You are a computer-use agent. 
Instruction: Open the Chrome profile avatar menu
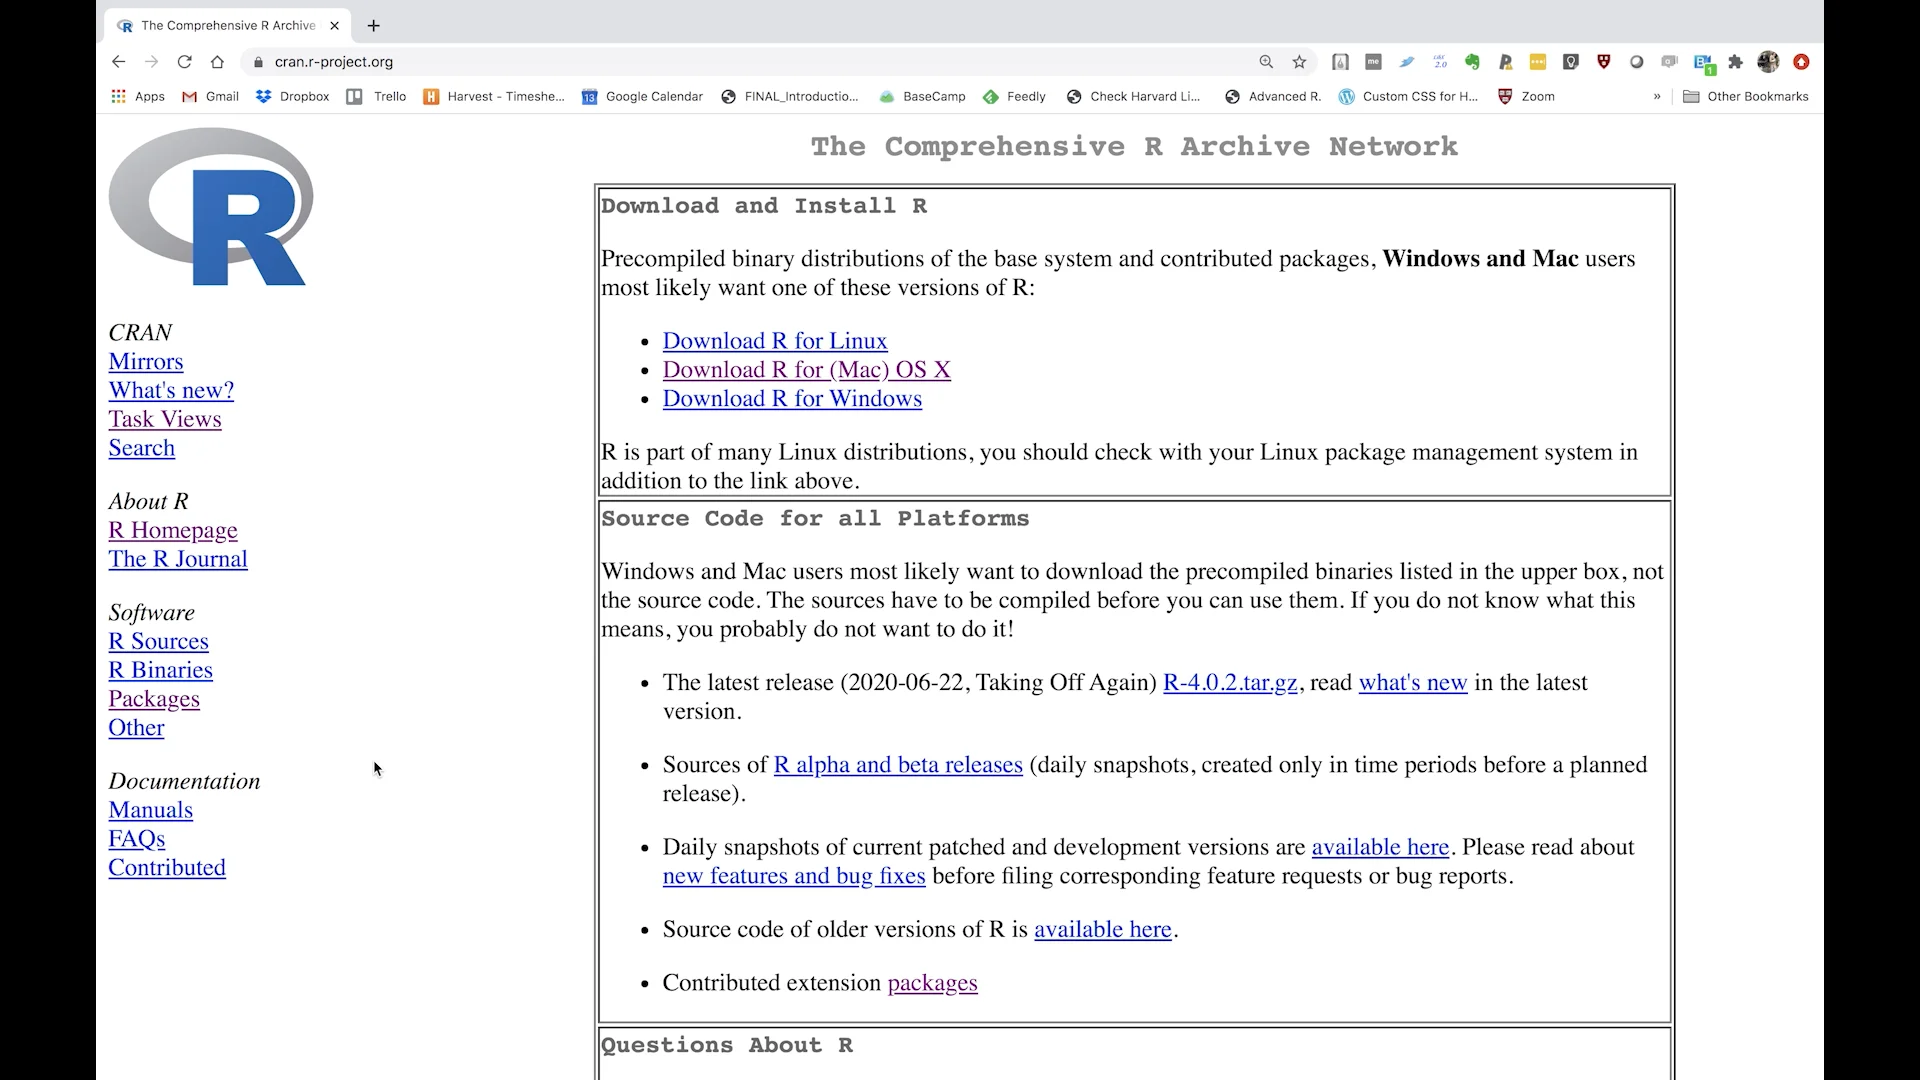point(1768,62)
